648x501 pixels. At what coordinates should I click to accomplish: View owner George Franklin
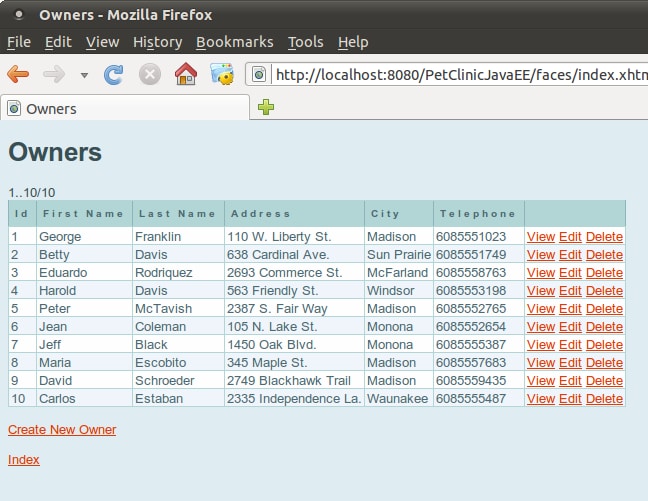[x=541, y=237]
